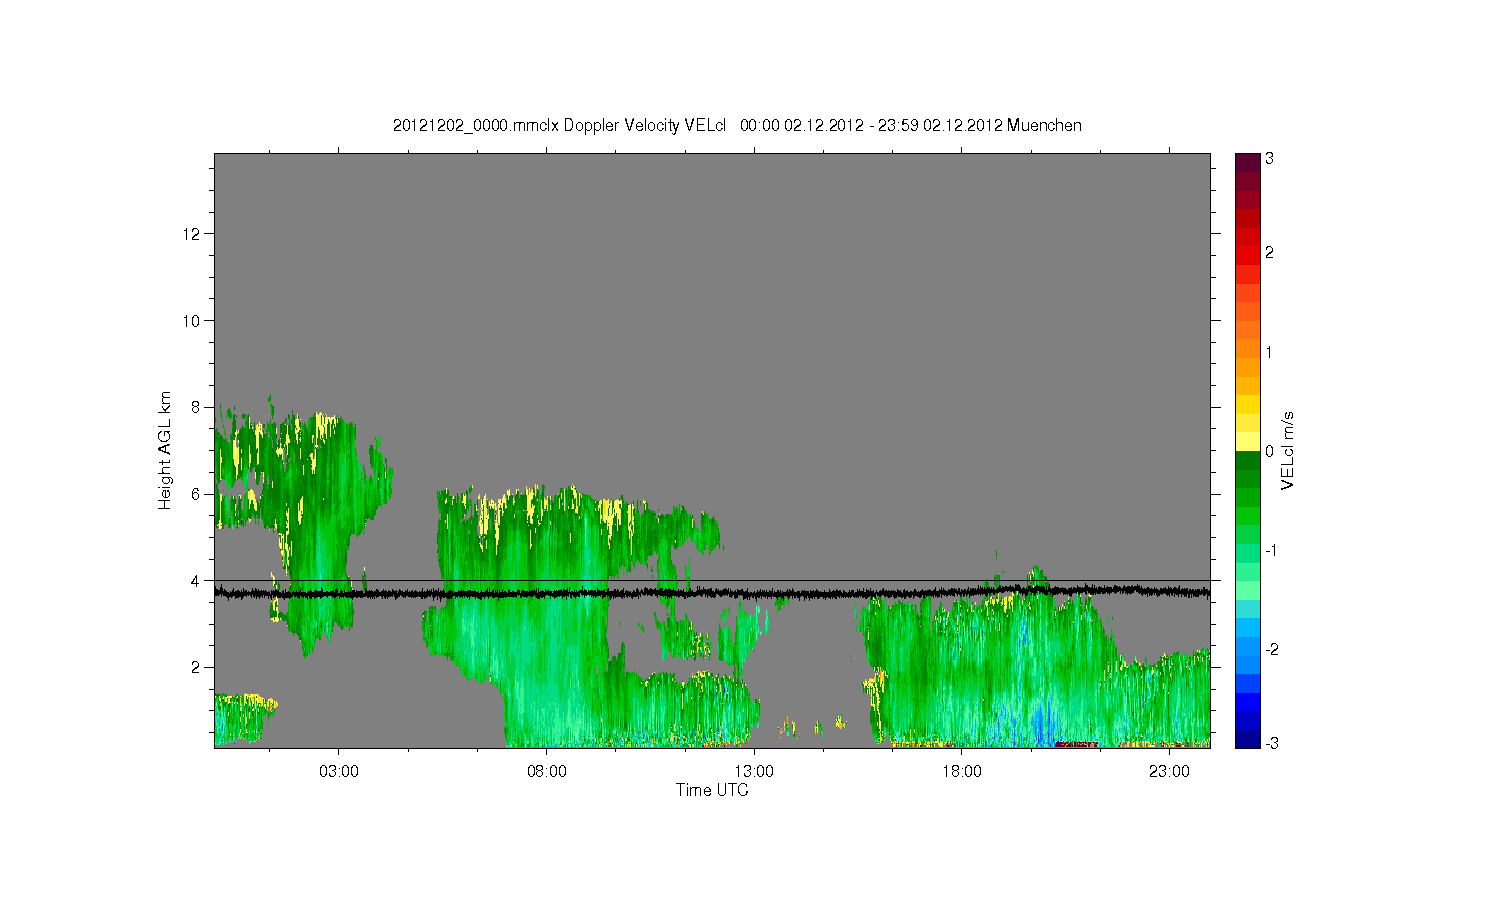This screenshot has width=1500, height=900.
Task: Click the colorbar value 0 label
Action: [1269, 451]
